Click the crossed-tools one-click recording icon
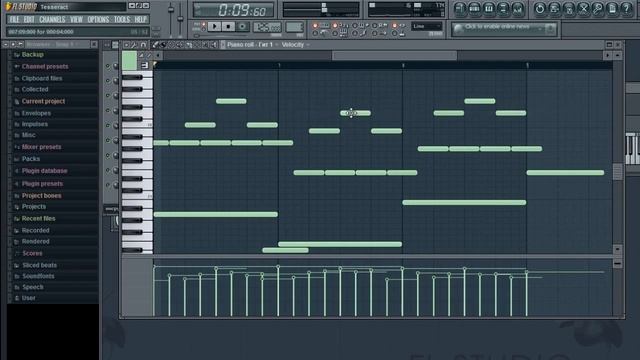The height and width of the screenshot is (360, 640). click(583, 9)
